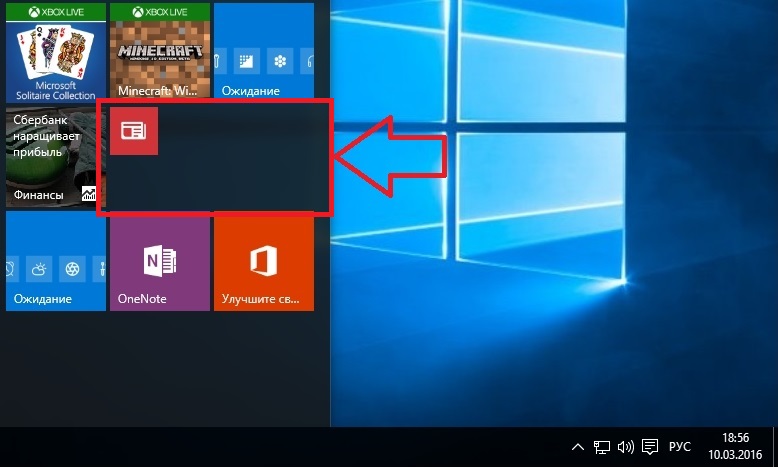Open the clock showing 18:56
The image size is (778, 467).
(735, 446)
